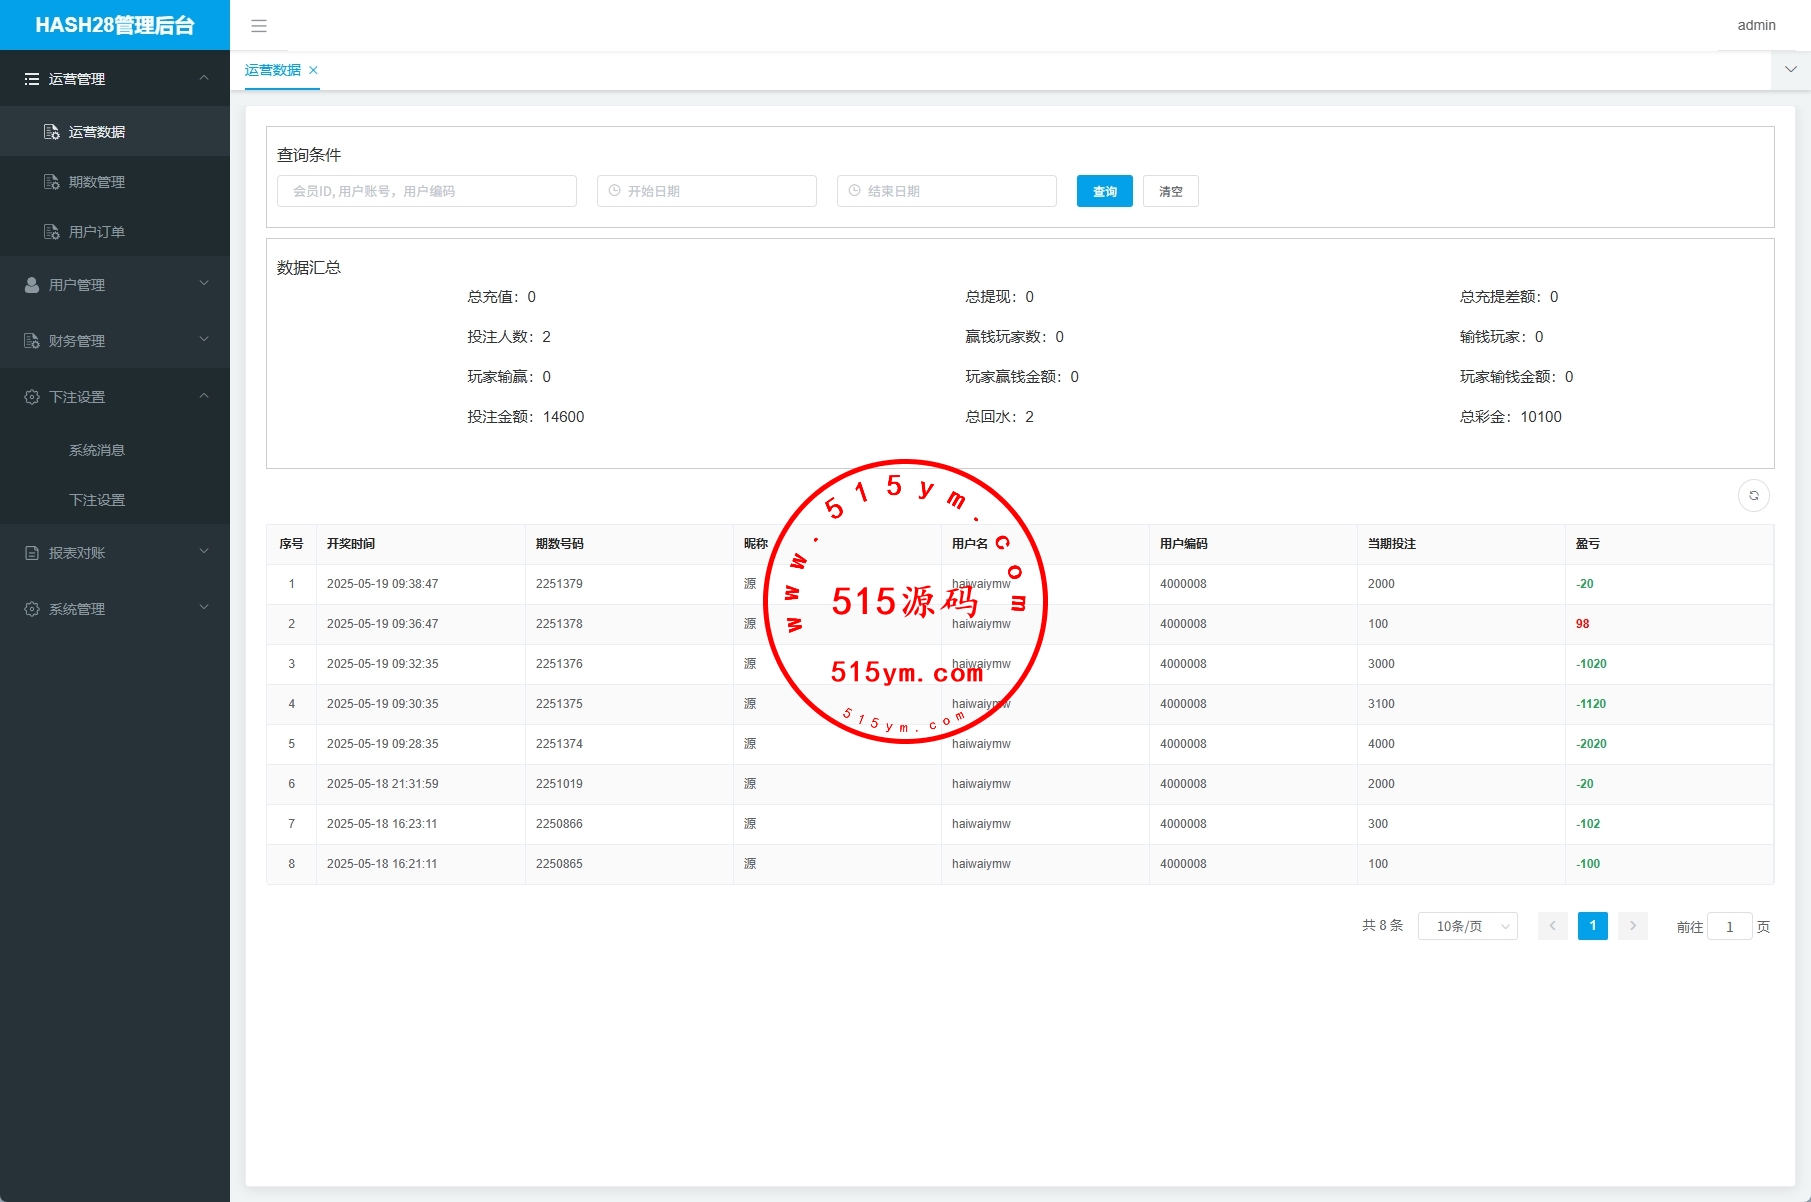Focus the member ID search input field
Image resolution: width=1811 pixels, height=1202 pixels.
coord(427,191)
